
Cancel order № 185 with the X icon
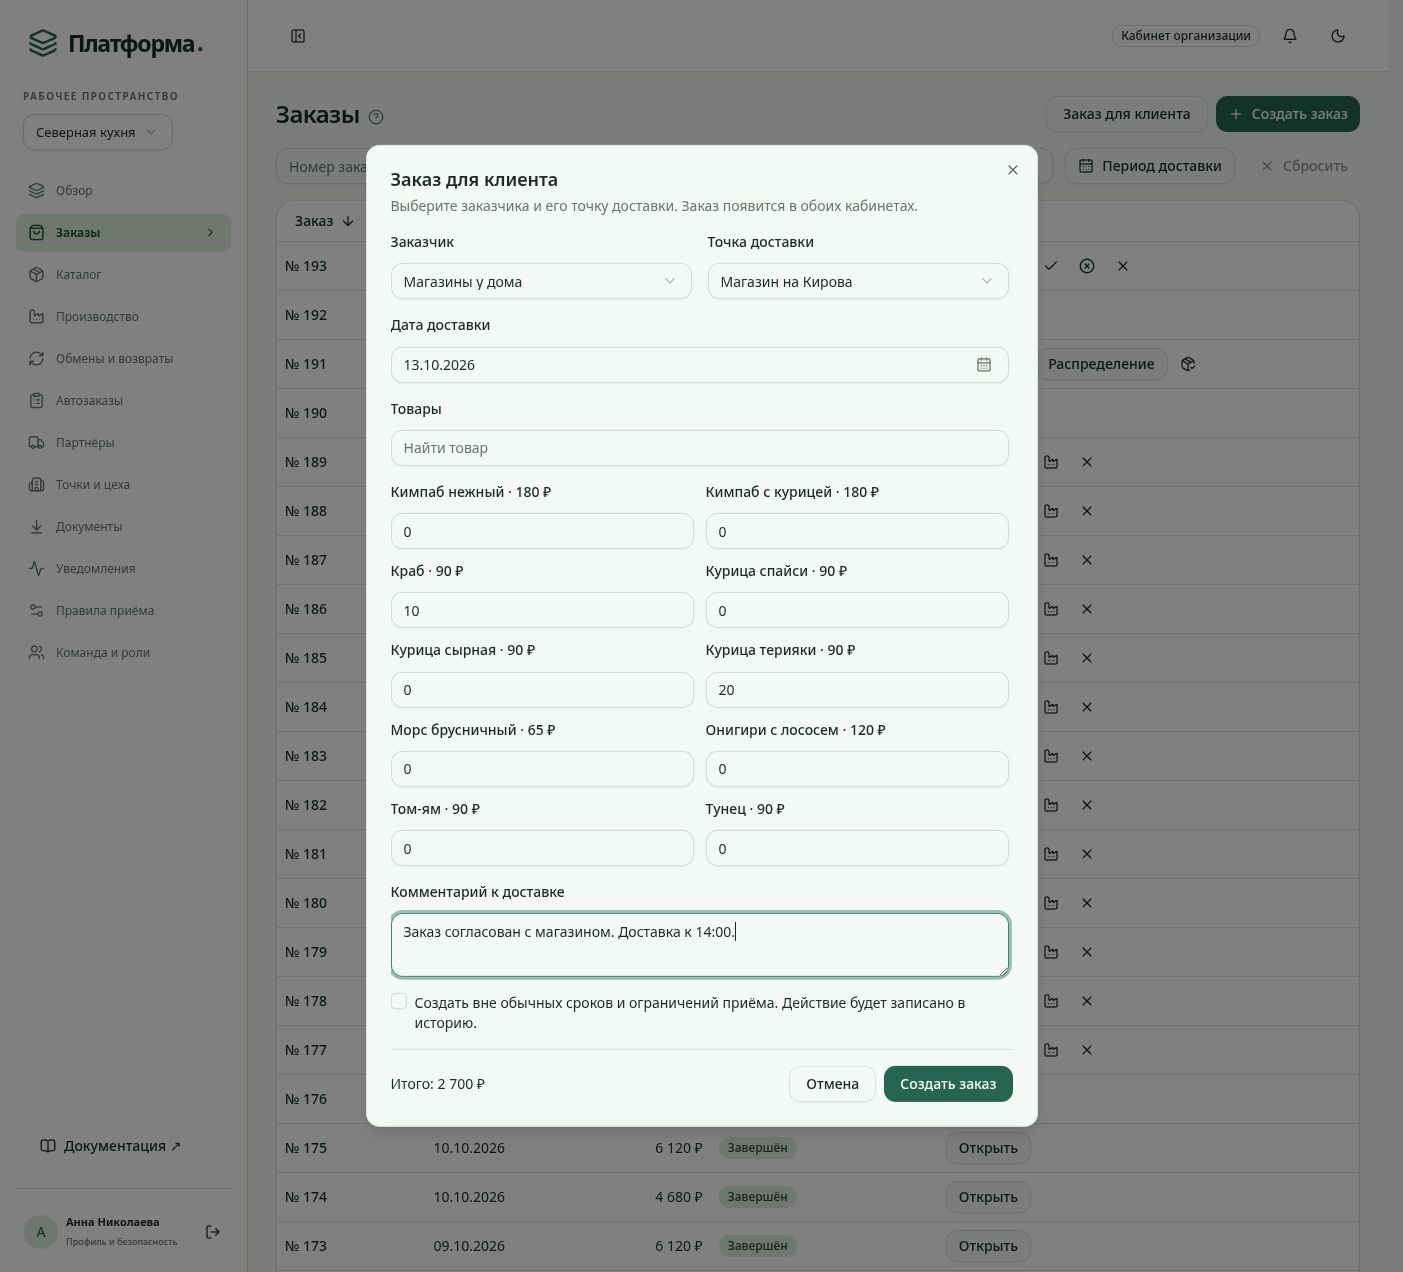[x=1087, y=658]
